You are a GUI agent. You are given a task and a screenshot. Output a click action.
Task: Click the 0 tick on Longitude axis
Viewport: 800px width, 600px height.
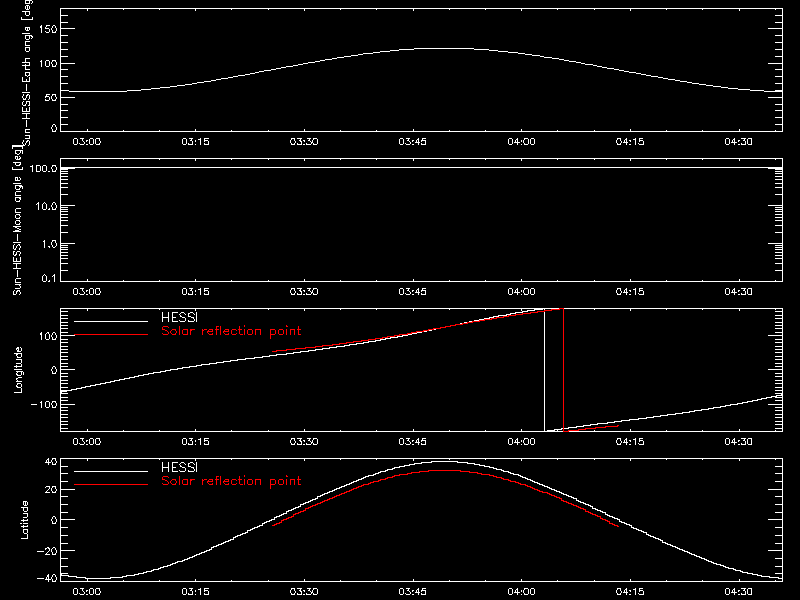54,370
